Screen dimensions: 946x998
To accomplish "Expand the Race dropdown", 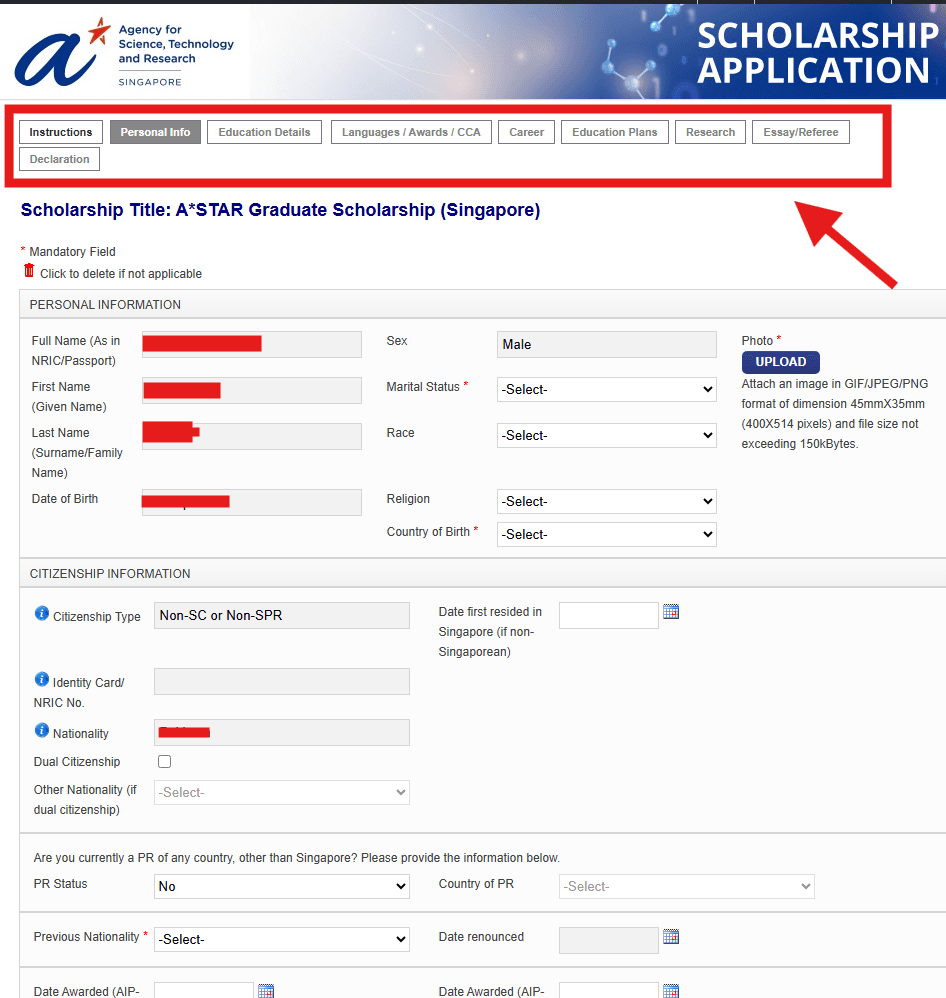I will coord(607,435).
